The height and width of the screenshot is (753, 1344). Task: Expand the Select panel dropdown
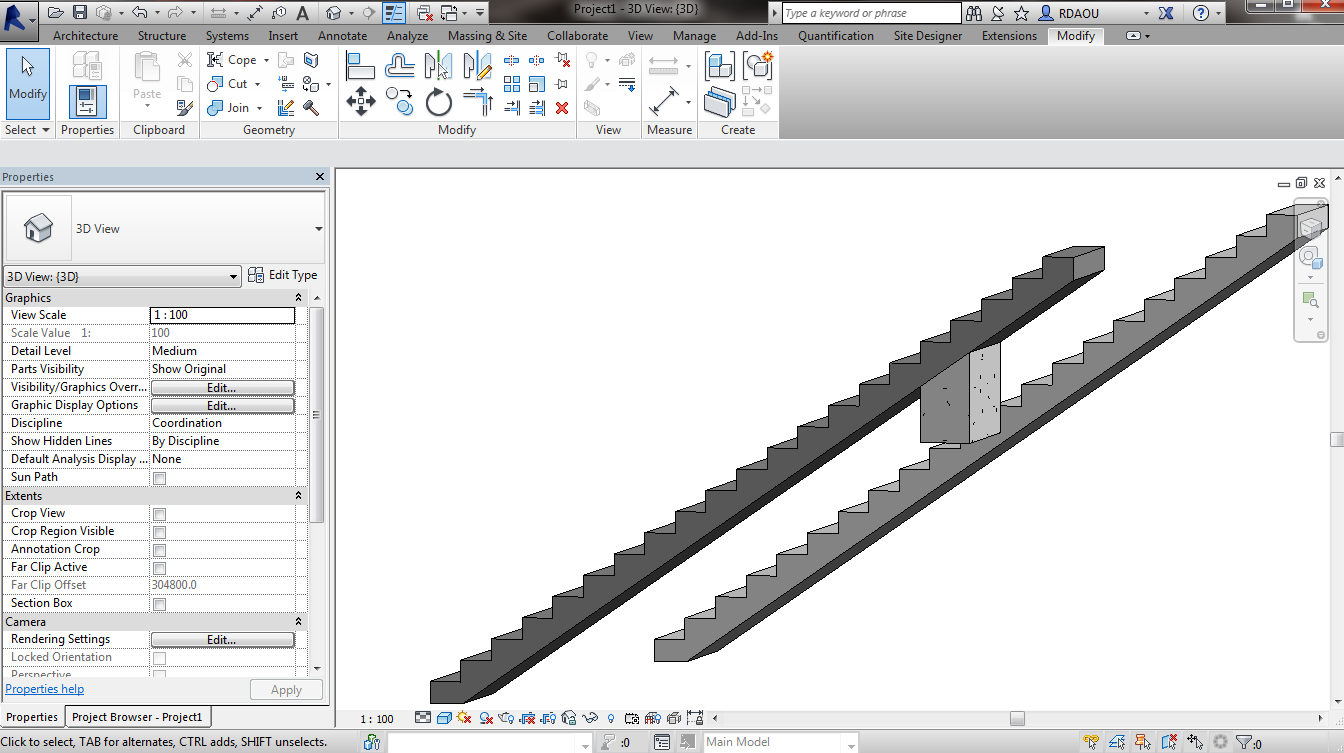click(x=44, y=130)
